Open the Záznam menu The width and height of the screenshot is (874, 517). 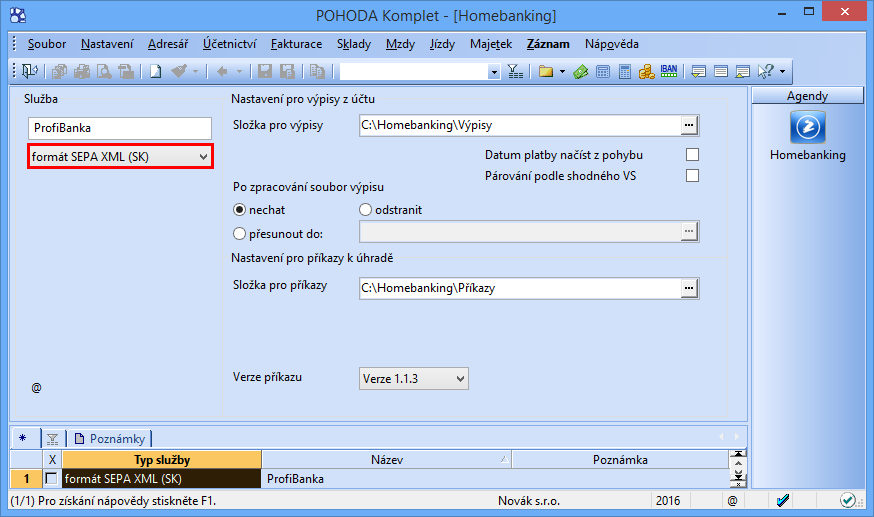coord(548,44)
